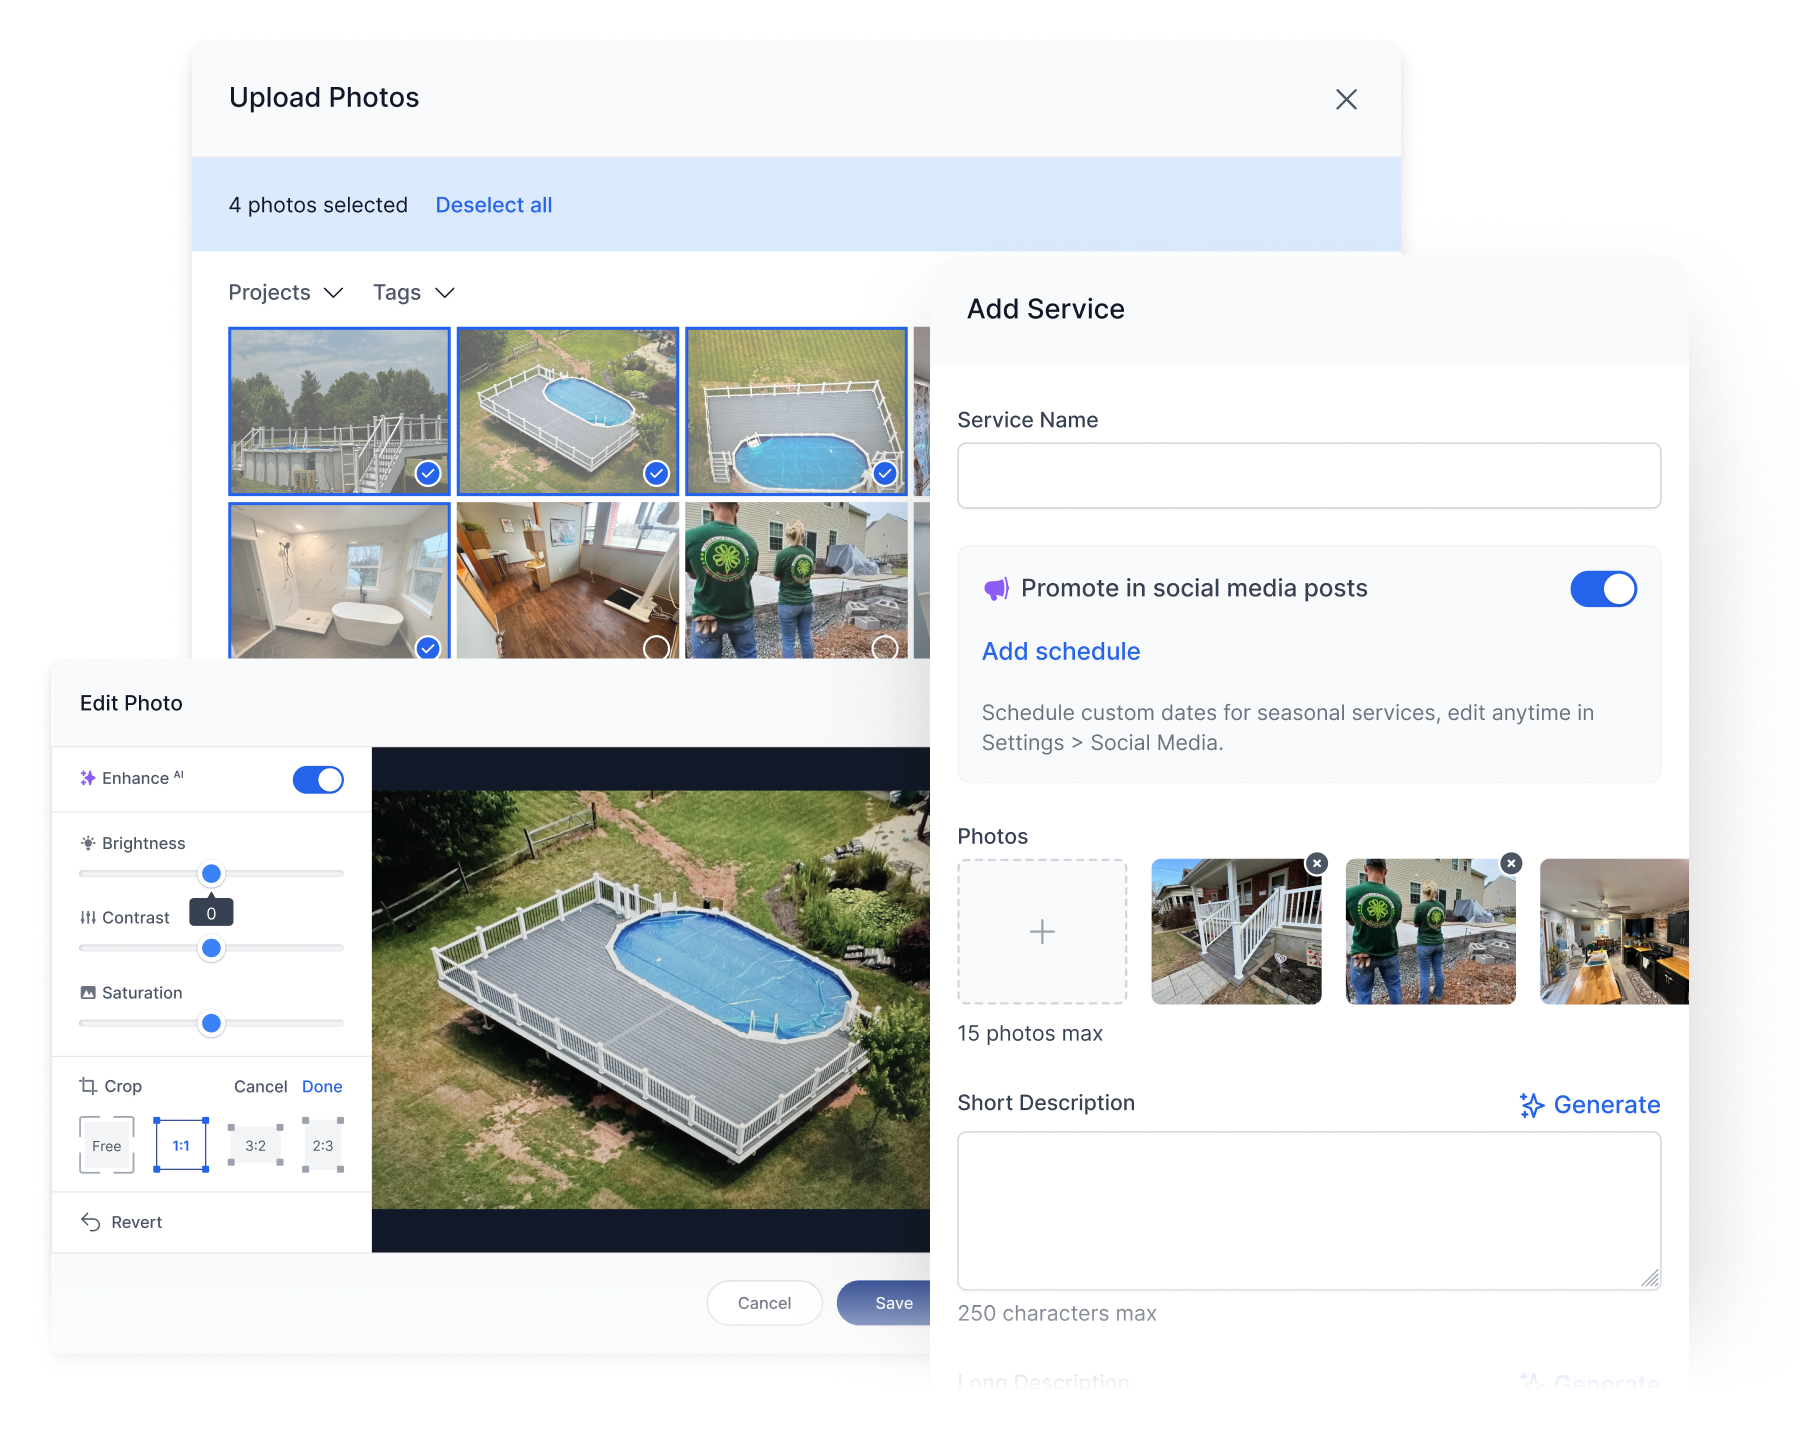Click the Enhance sparkle icon
Image resolution: width=1800 pixels, height=1440 pixels.
[x=88, y=778]
